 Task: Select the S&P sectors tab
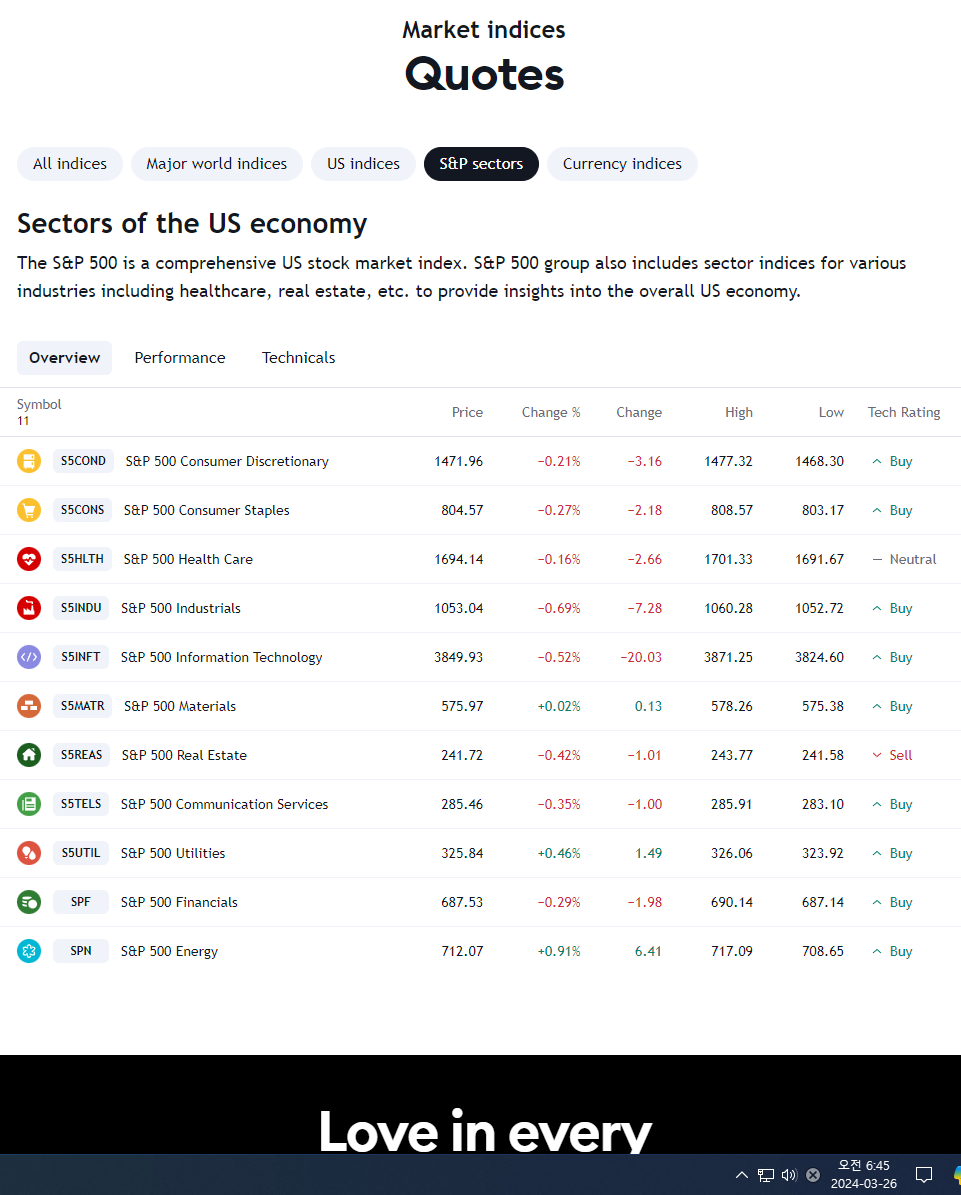coord(481,164)
